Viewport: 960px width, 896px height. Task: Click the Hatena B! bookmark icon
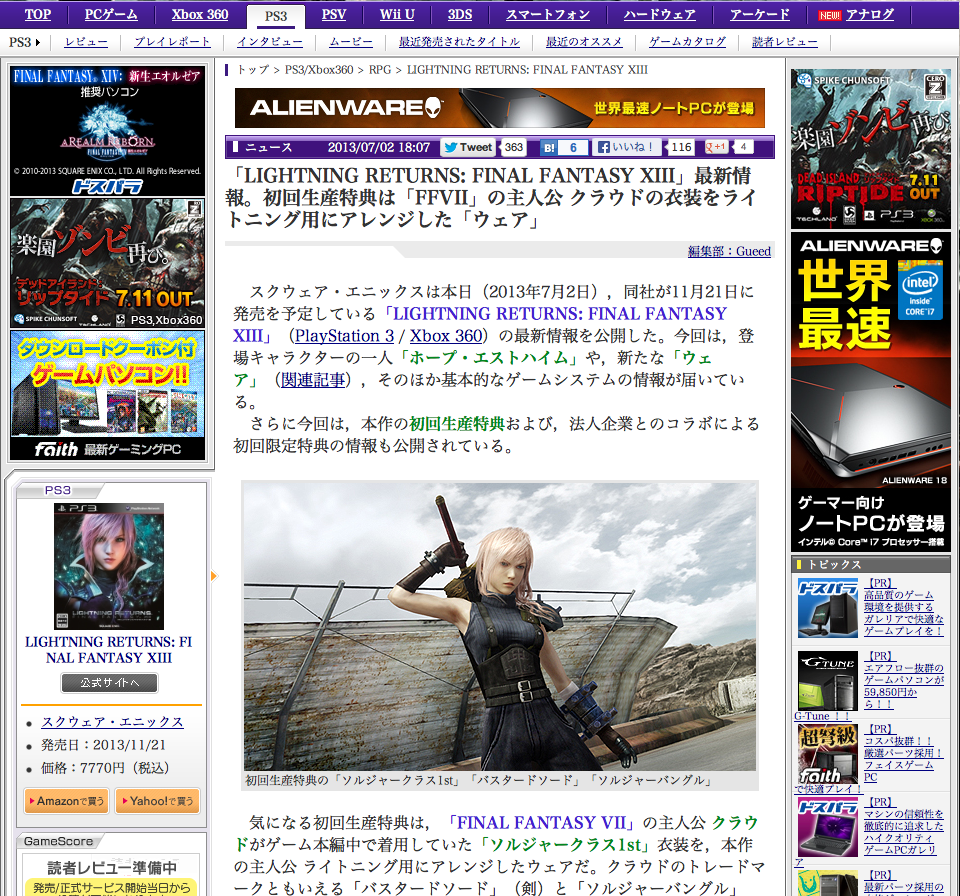point(549,147)
